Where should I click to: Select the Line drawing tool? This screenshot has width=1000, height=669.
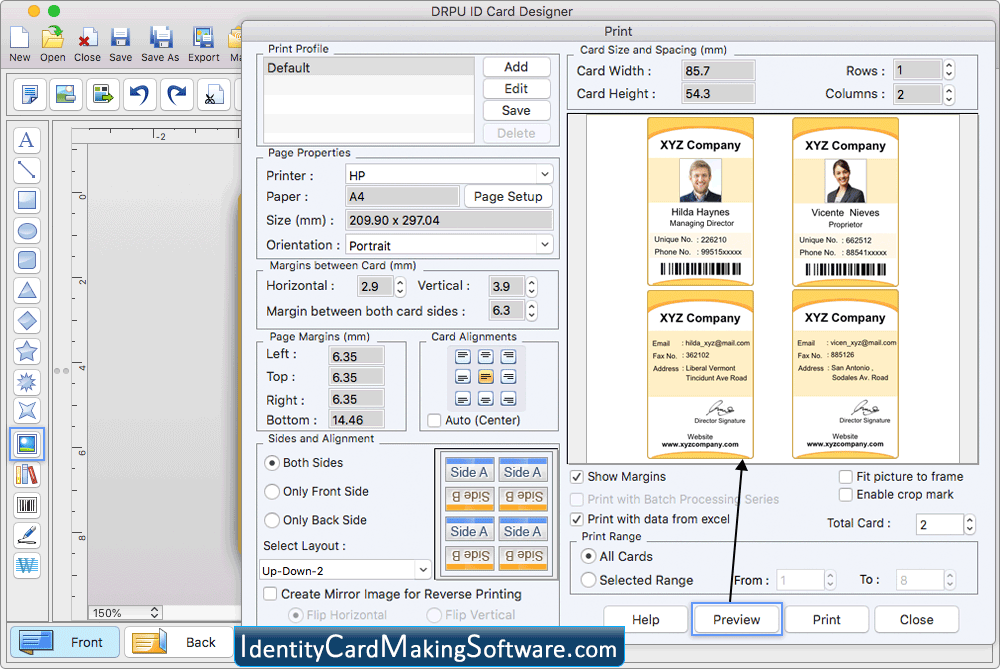(x=27, y=170)
